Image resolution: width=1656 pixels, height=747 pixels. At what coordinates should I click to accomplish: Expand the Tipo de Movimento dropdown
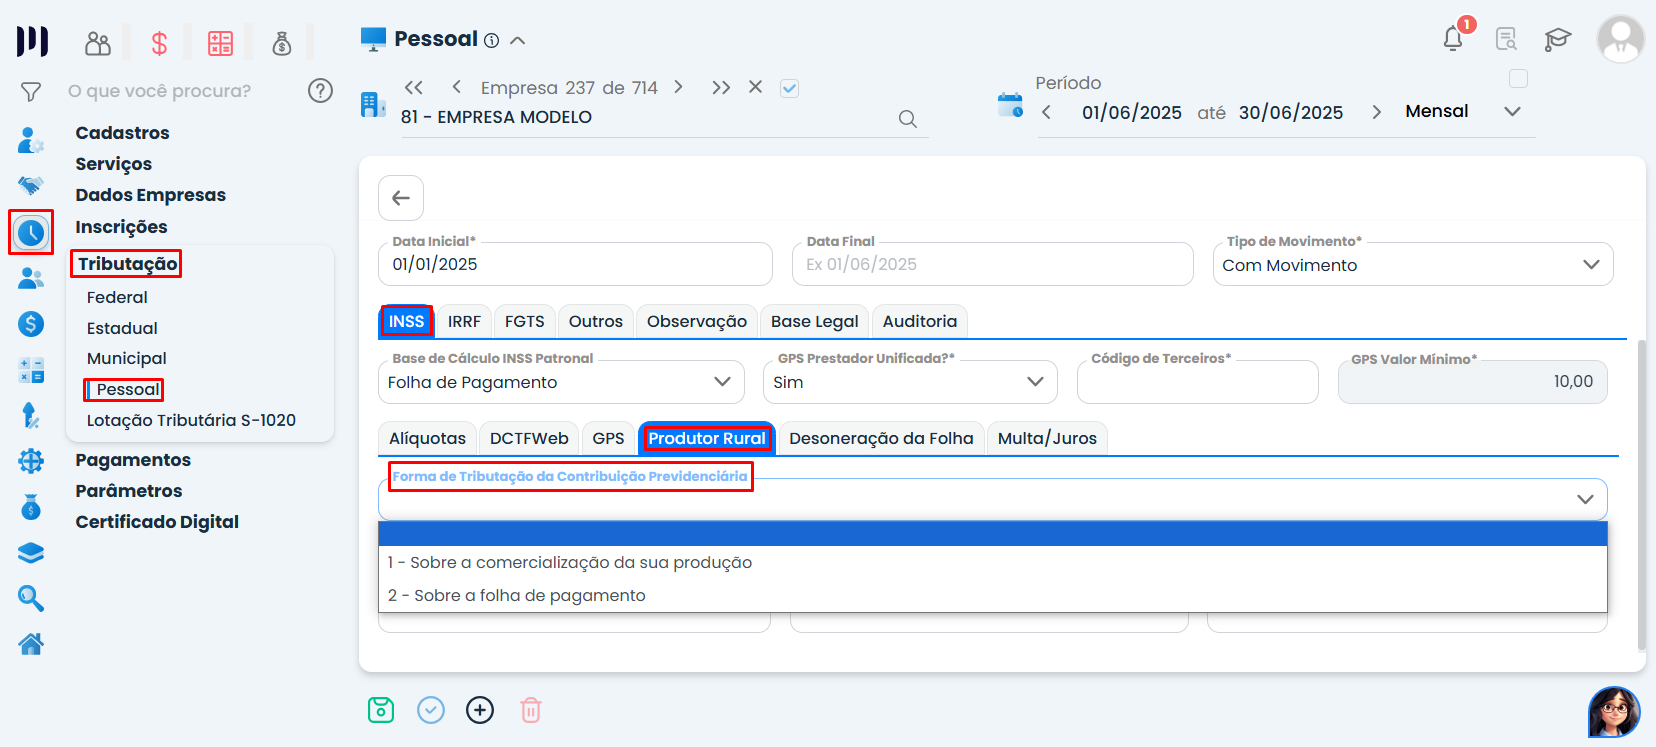(x=1591, y=265)
